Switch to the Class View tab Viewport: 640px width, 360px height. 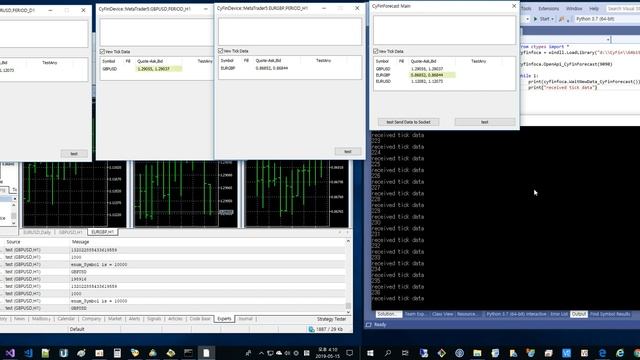(x=442, y=314)
